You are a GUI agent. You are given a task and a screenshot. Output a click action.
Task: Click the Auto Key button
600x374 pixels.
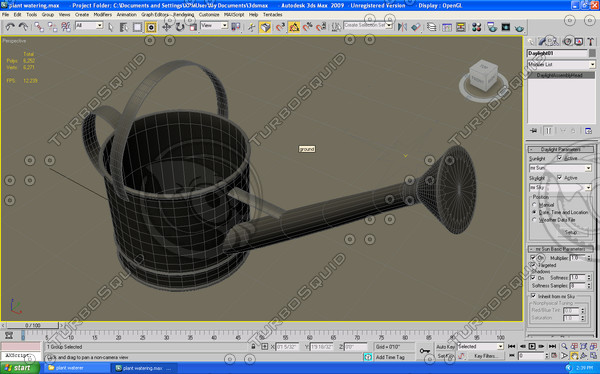tap(446, 346)
